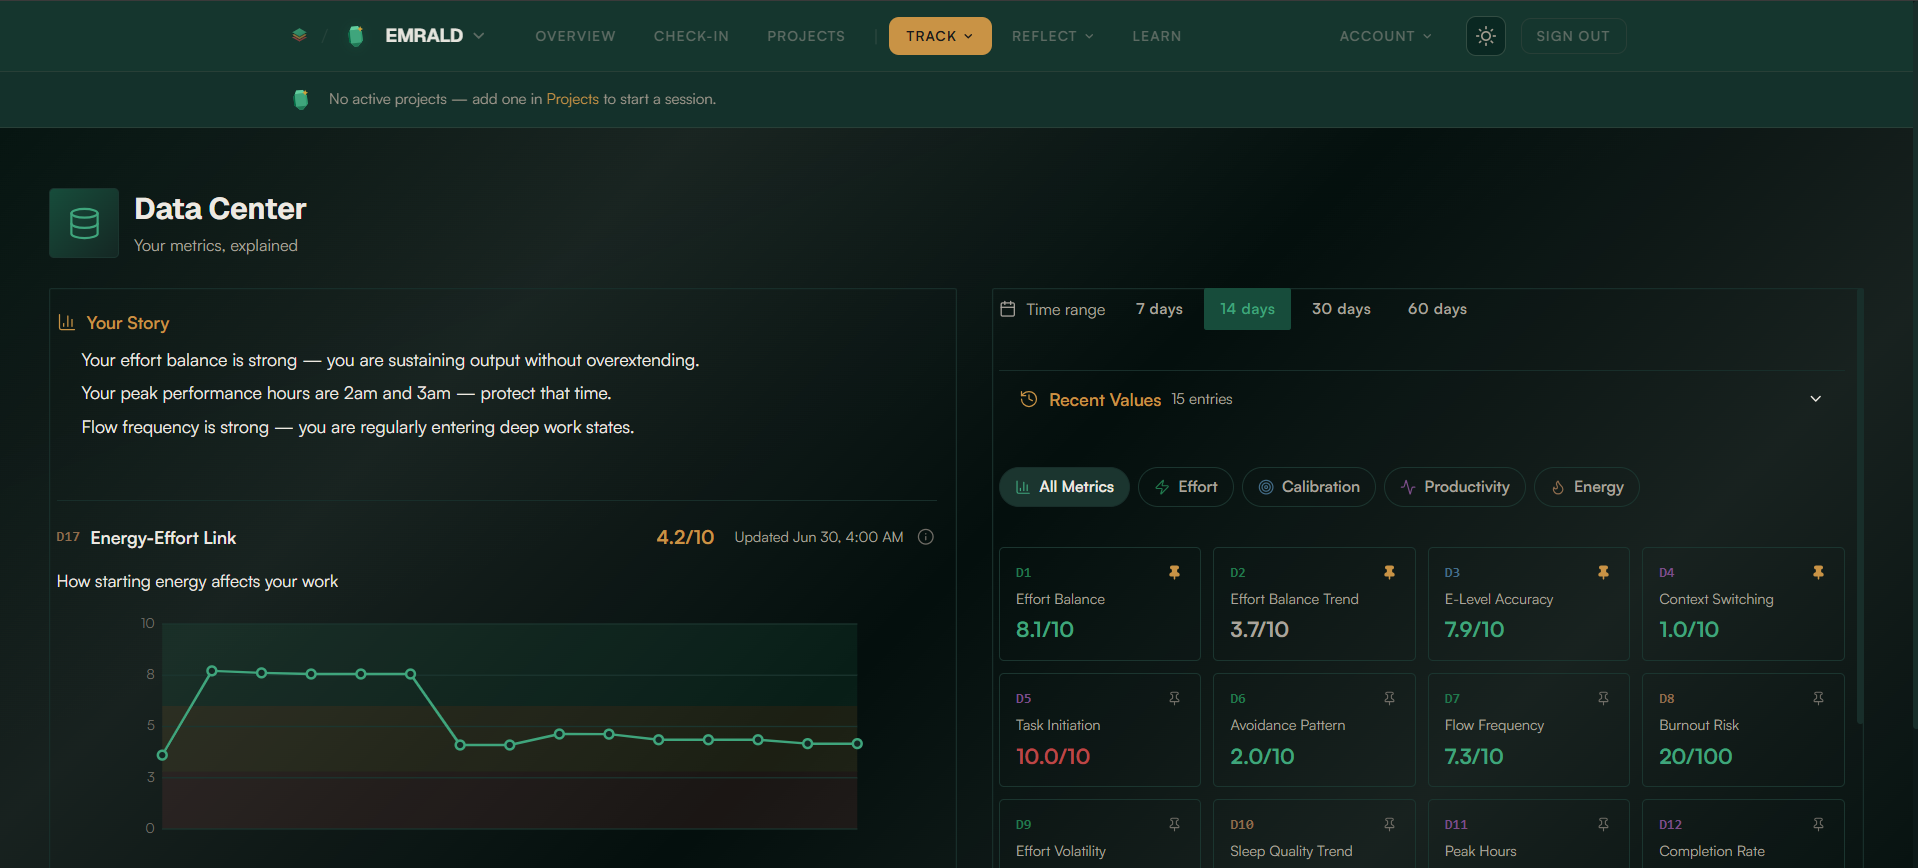Open the TRACK dropdown menu
This screenshot has width=1918, height=868.
pos(940,36)
